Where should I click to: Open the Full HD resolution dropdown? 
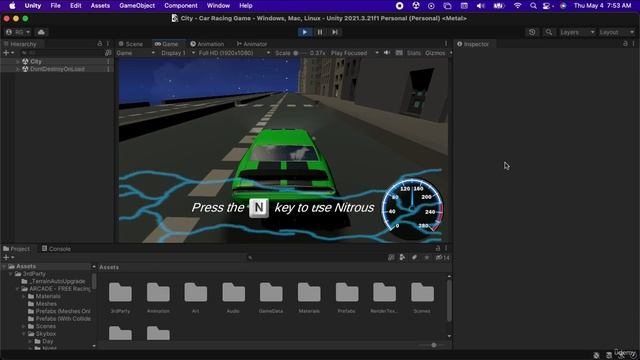(234, 53)
